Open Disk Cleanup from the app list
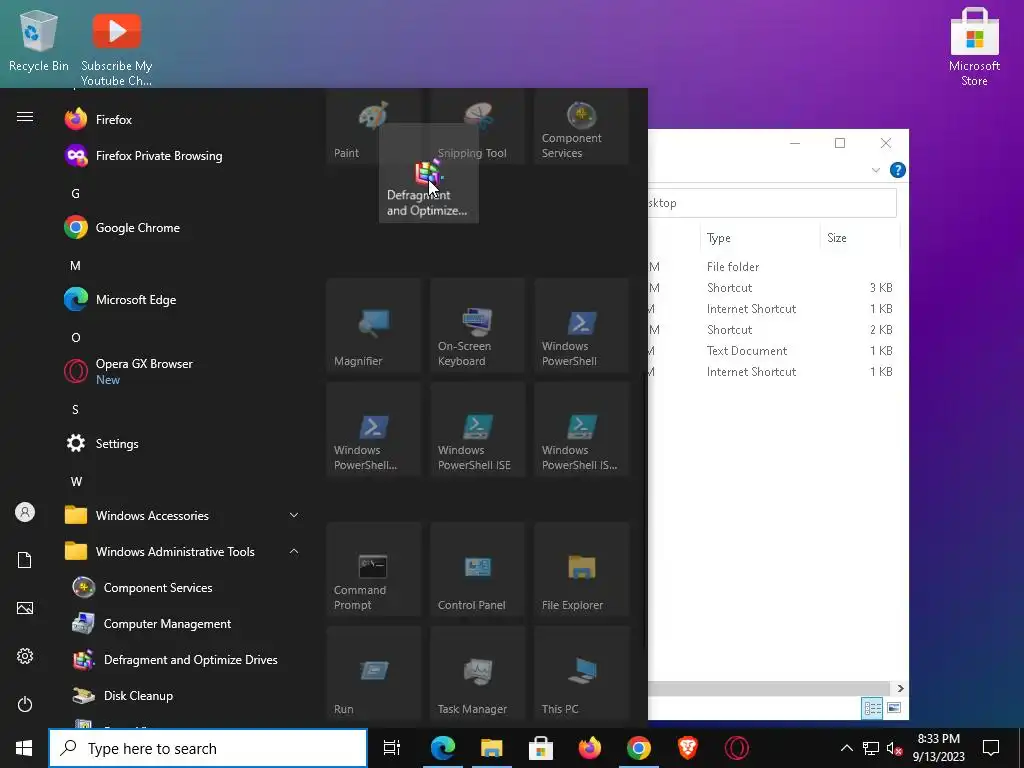Image resolution: width=1024 pixels, height=768 pixels. 183,696
